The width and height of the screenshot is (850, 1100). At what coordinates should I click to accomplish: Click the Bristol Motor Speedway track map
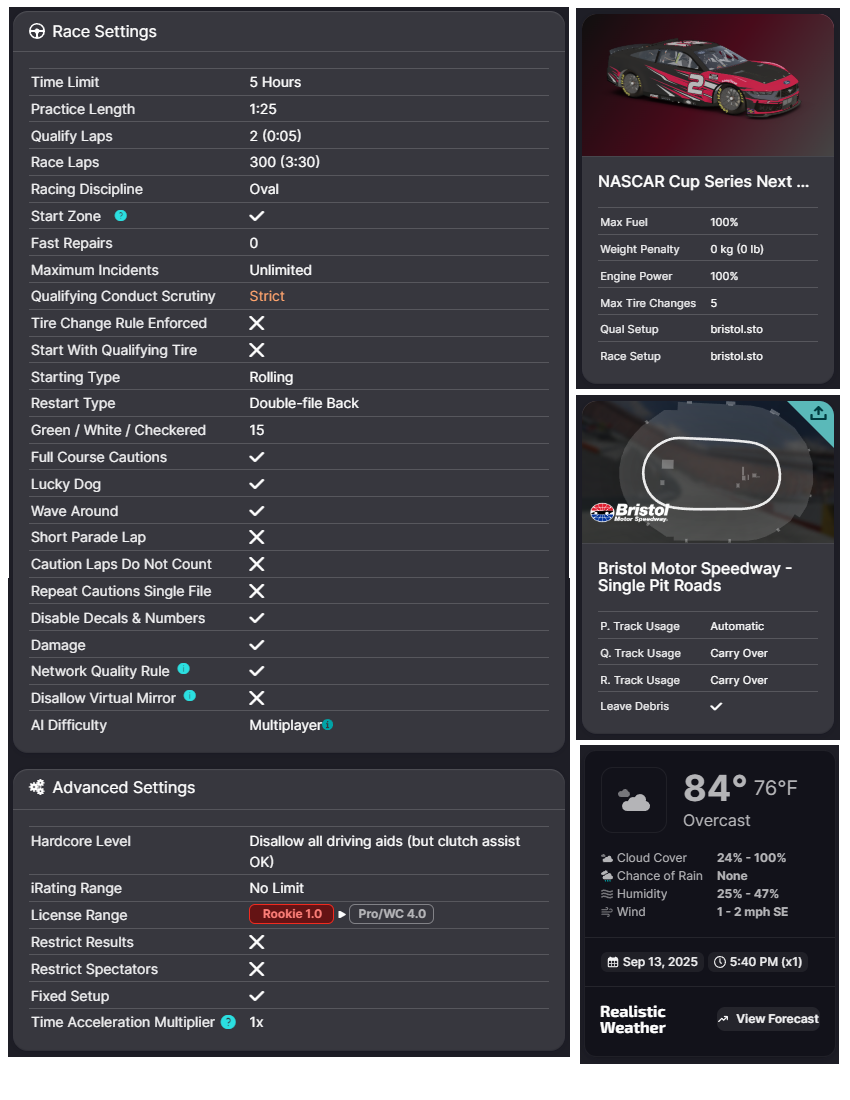(708, 472)
